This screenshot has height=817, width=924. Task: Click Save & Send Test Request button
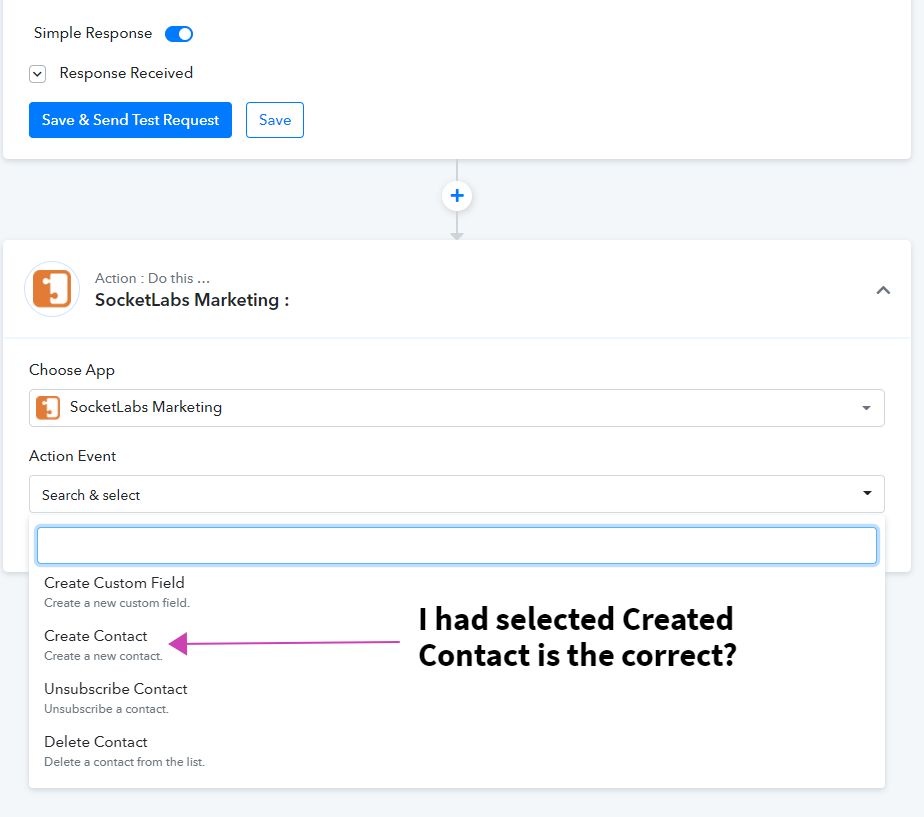tap(130, 120)
